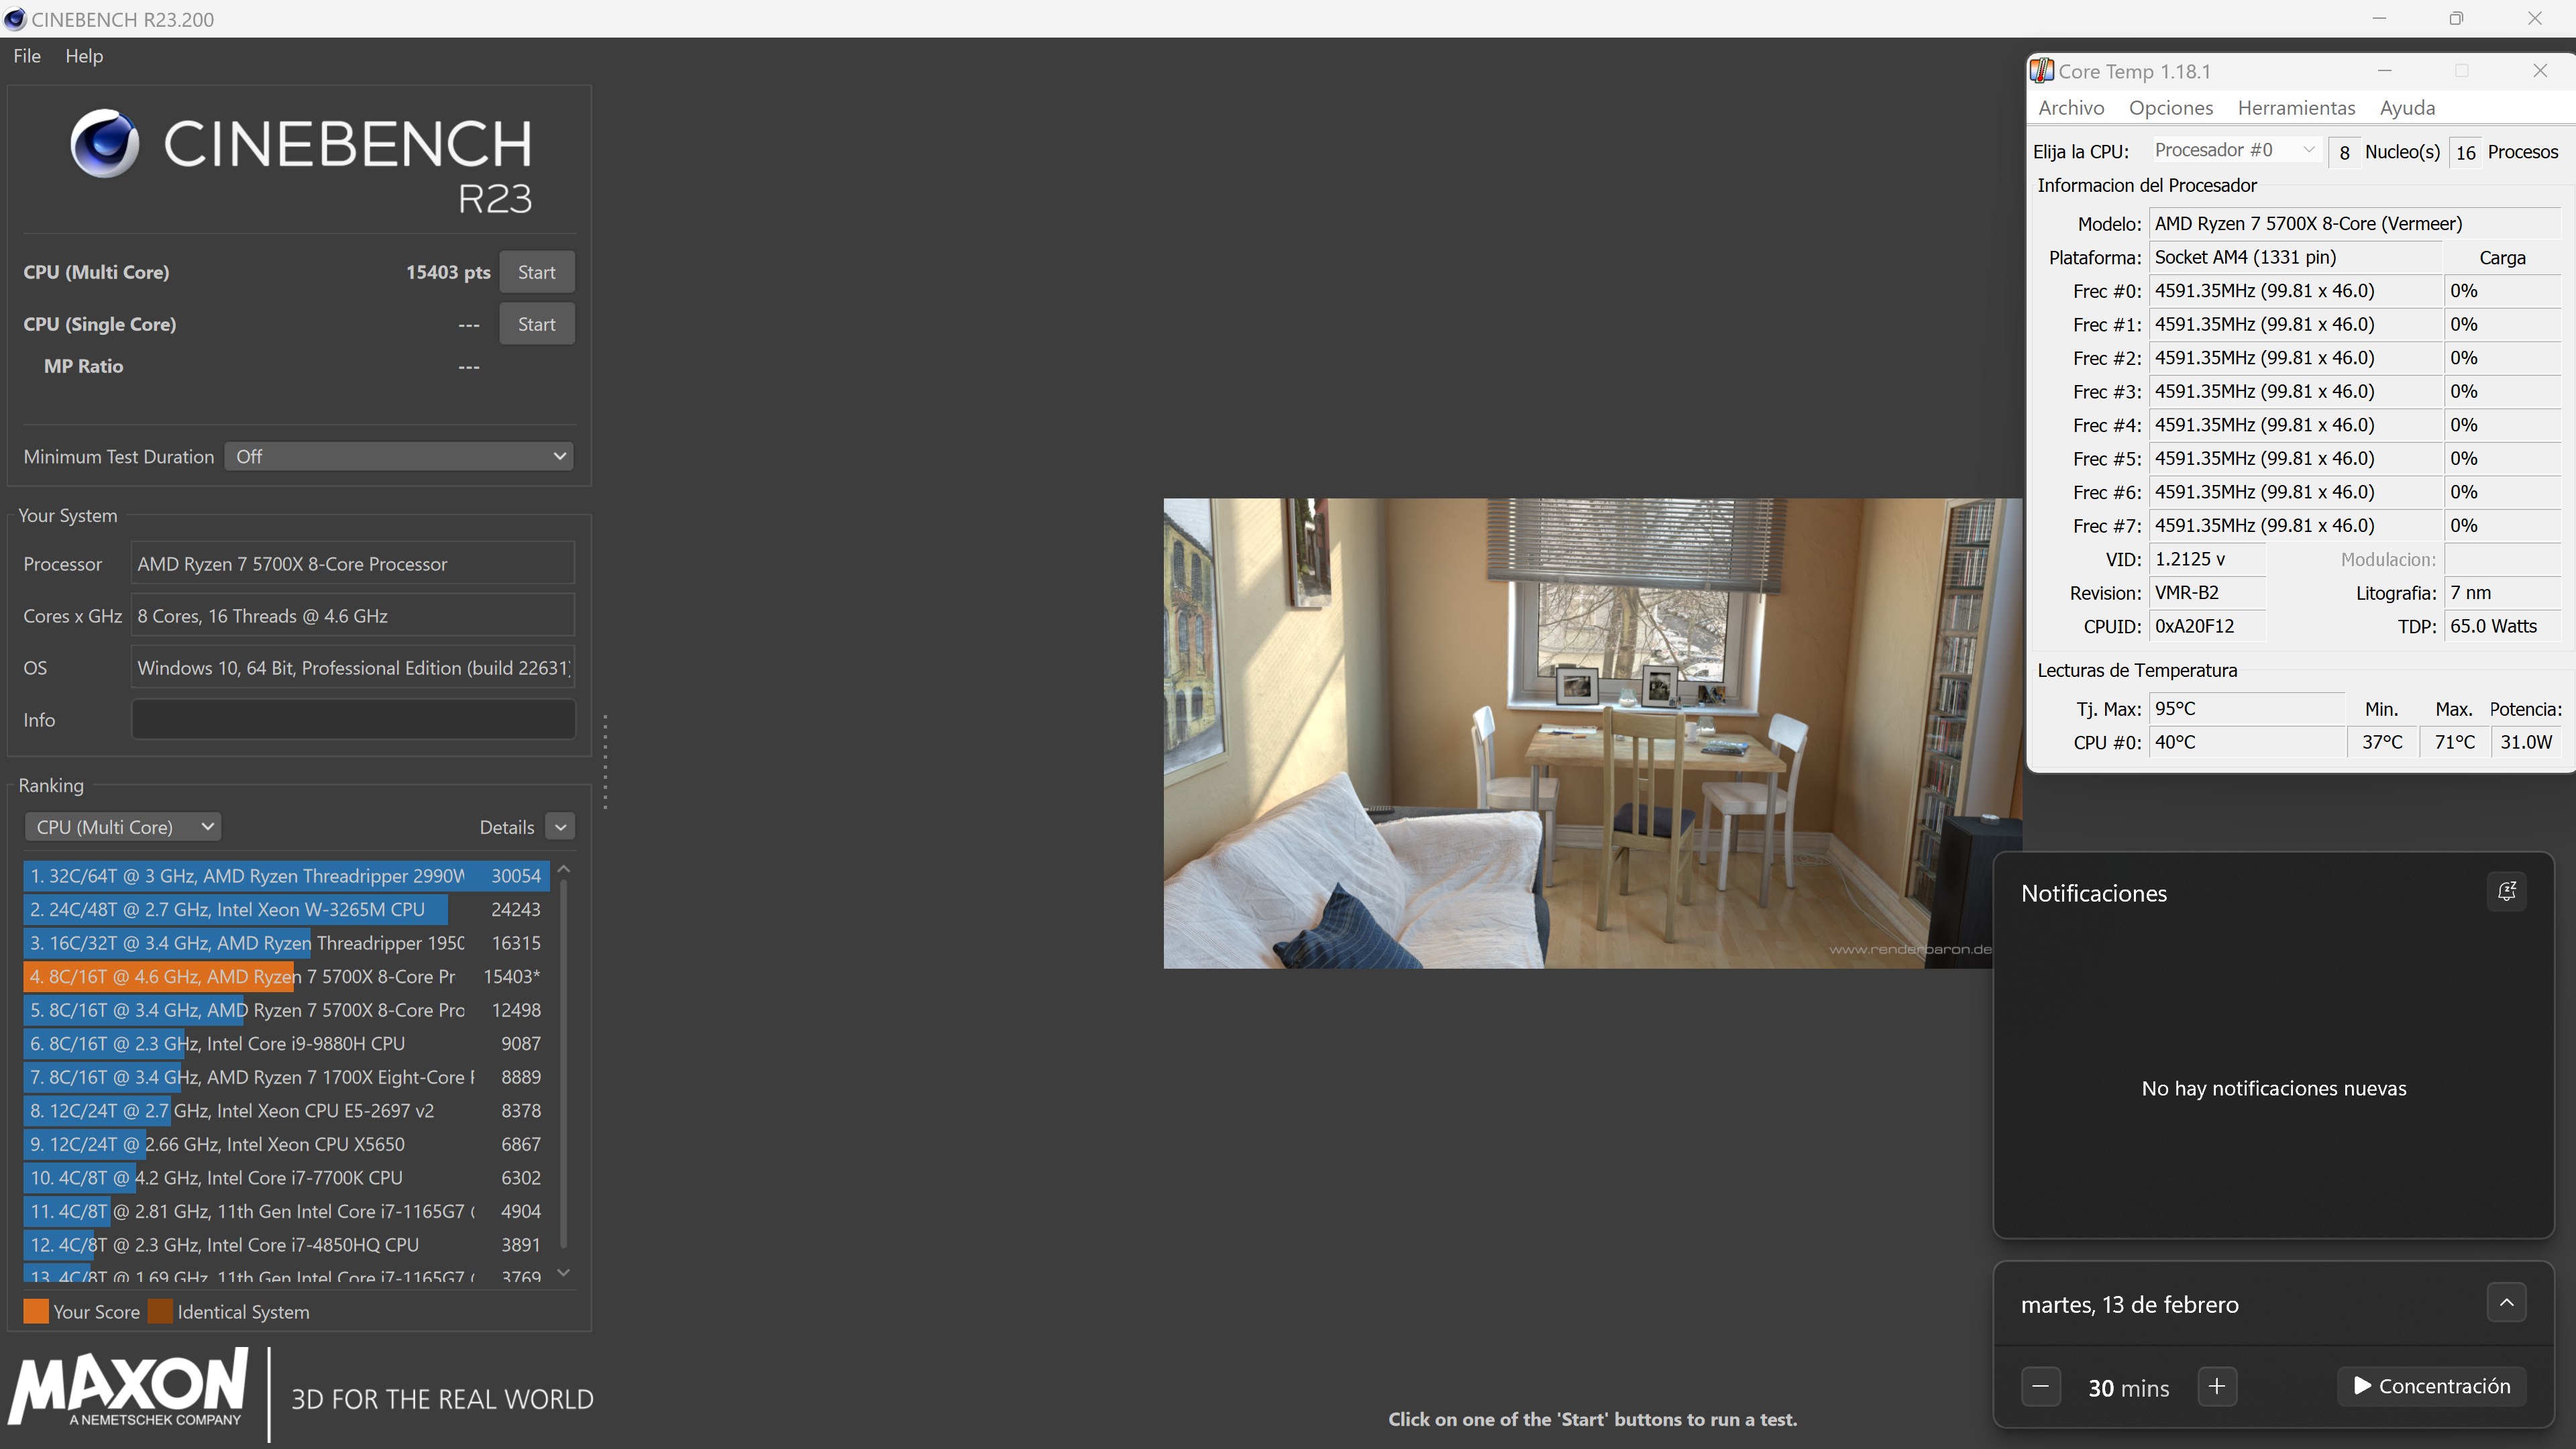The image size is (2576, 1449).
Task: Start the Concentración focus session
Action: 2432,1386
